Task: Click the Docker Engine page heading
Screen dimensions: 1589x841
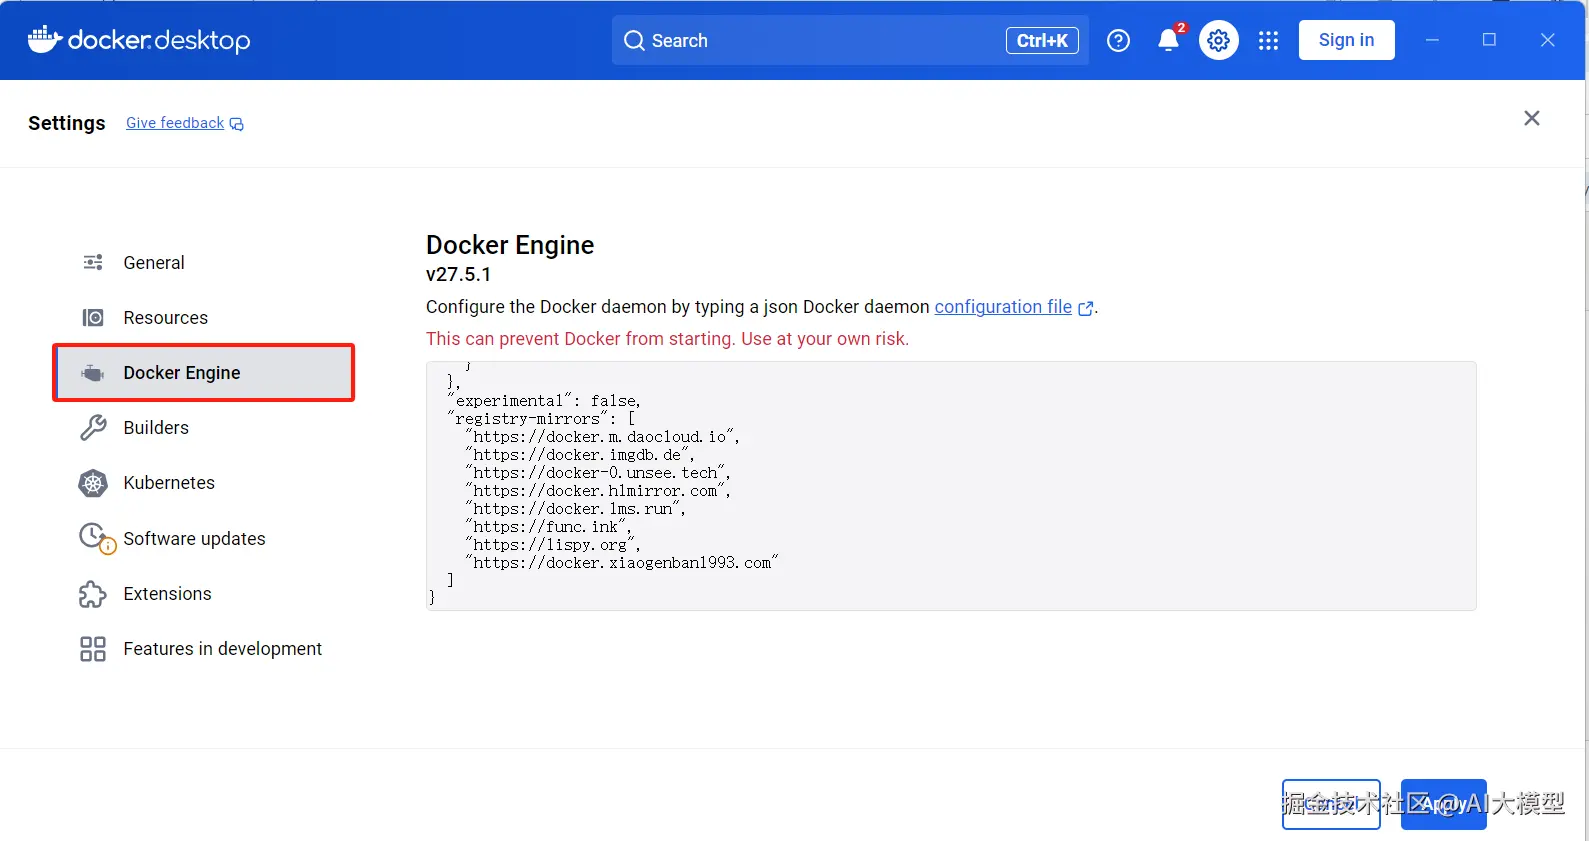Action: [x=510, y=246]
